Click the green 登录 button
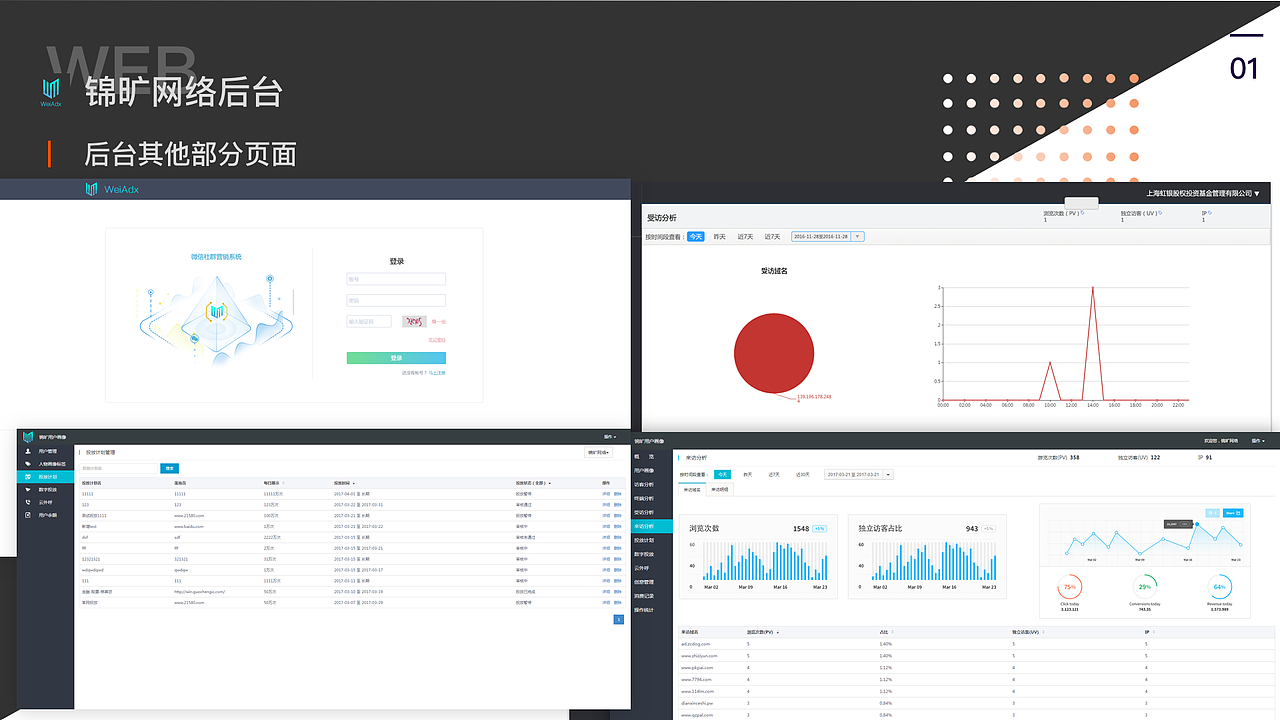1280x720 pixels. coord(396,358)
